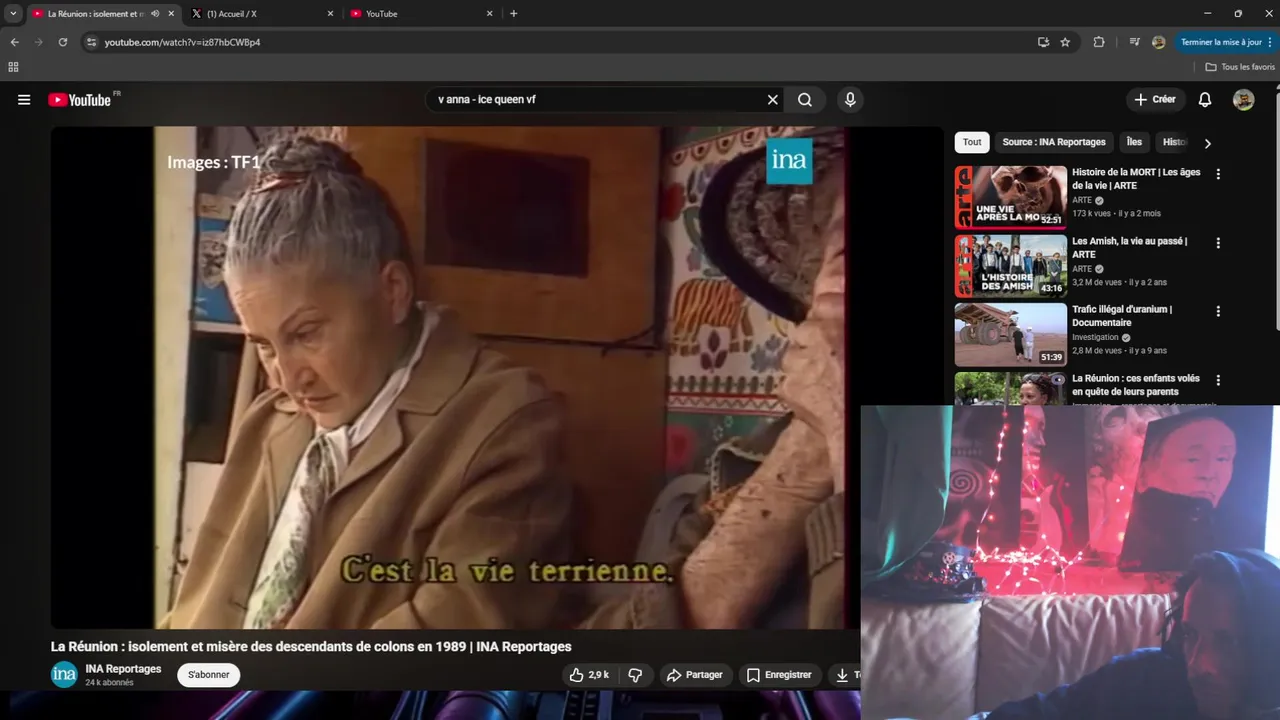Click the INA watermark in the video
This screenshot has width=1280, height=720.
[x=789, y=162]
